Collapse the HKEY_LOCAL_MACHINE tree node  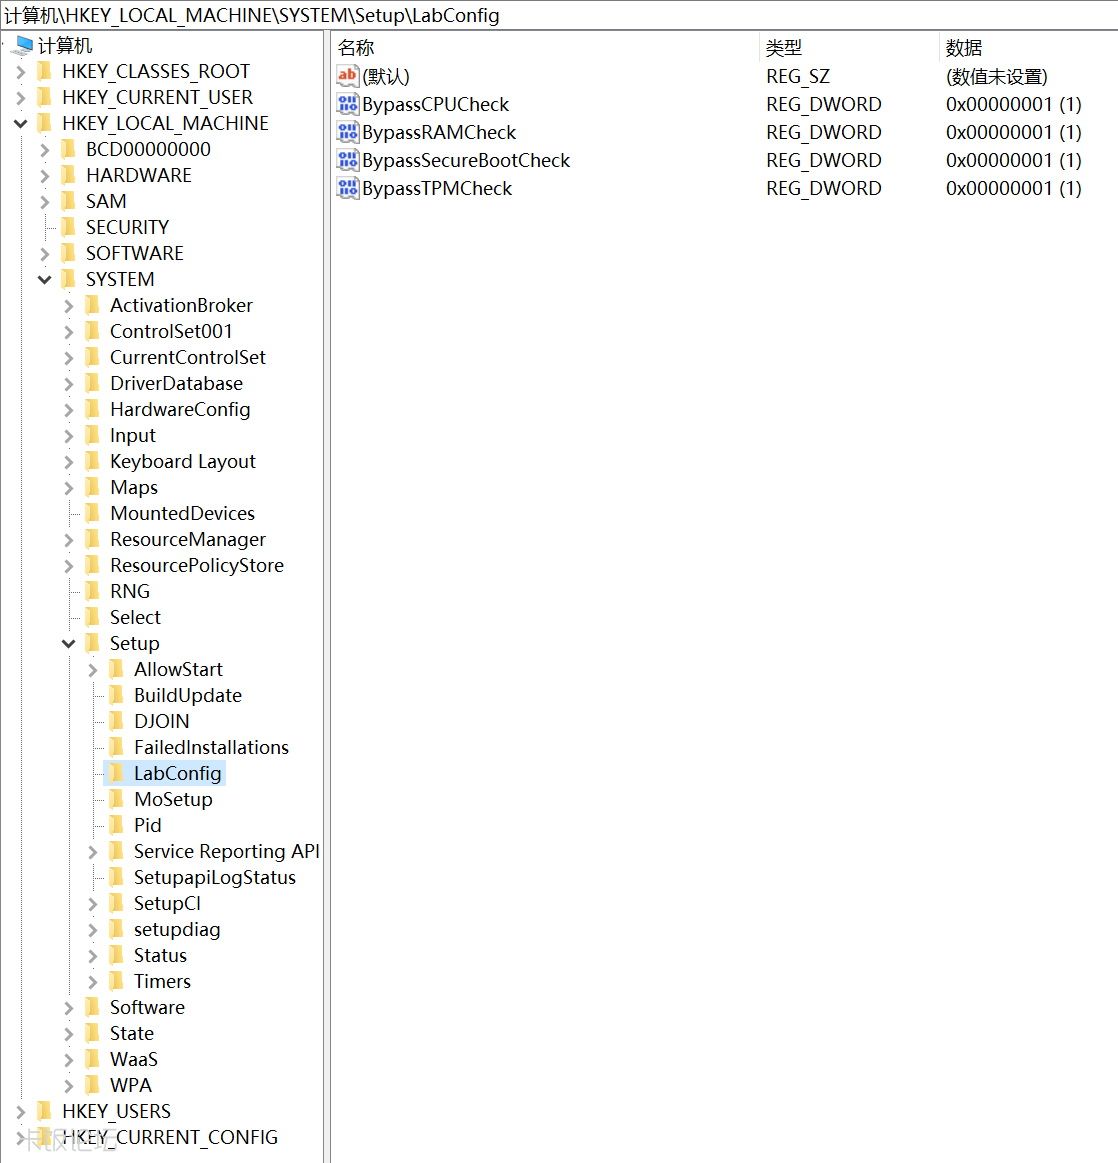tap(20, 124)
